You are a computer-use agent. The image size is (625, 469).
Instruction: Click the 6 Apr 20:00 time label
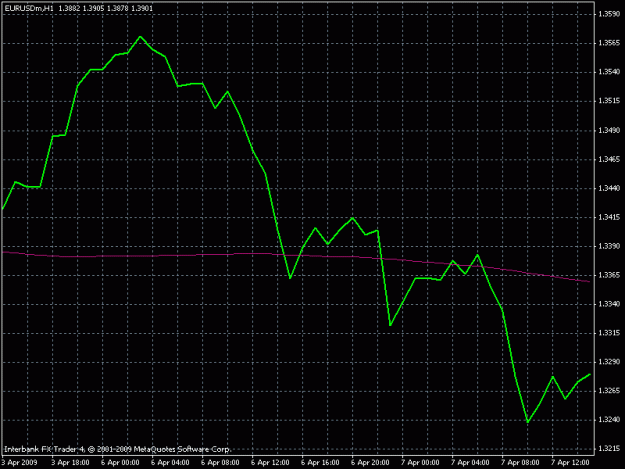(x=370, y=463)
